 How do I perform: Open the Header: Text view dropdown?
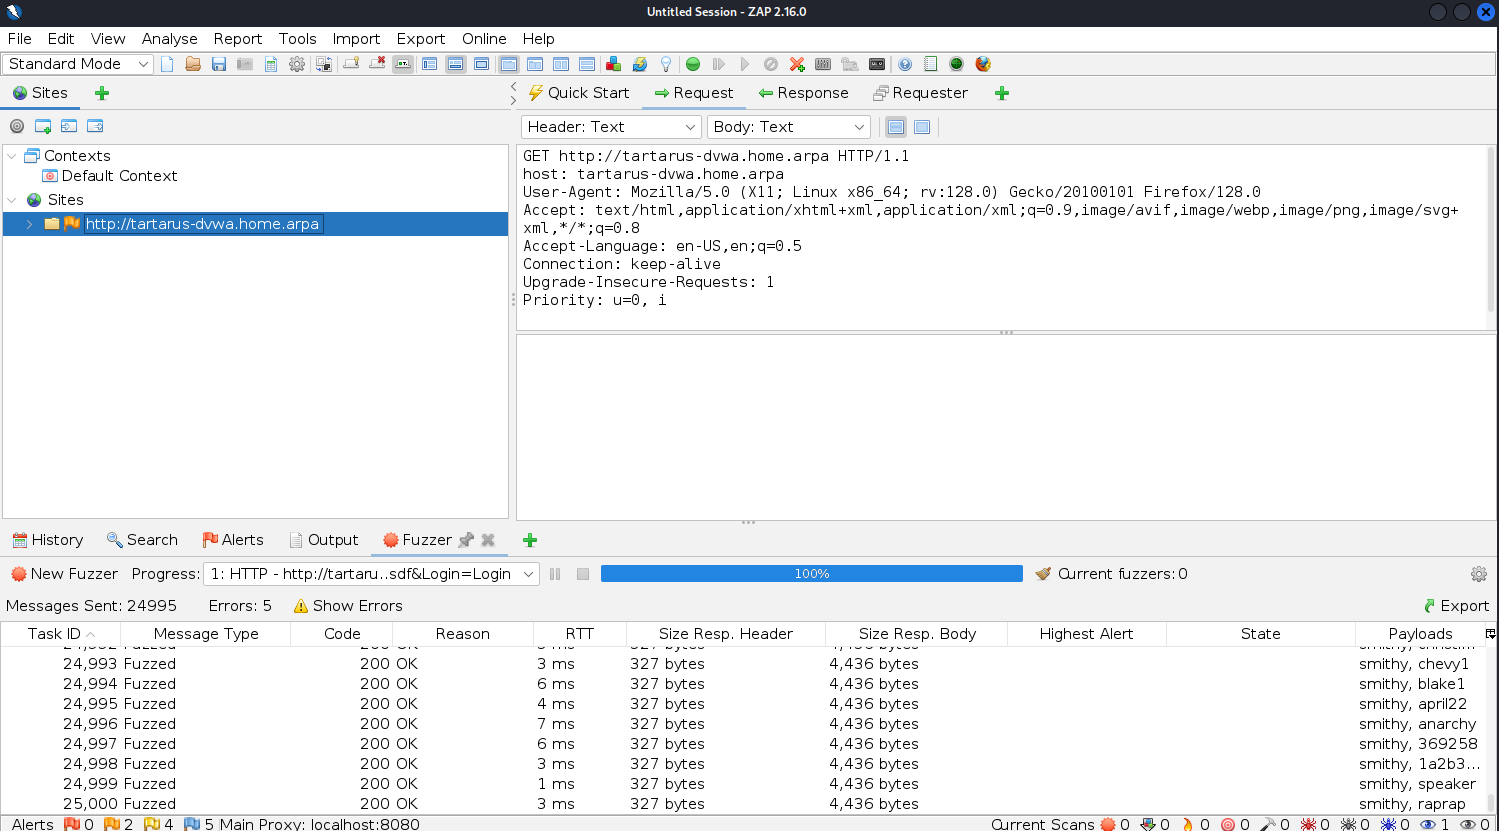(x=611, y=127)
